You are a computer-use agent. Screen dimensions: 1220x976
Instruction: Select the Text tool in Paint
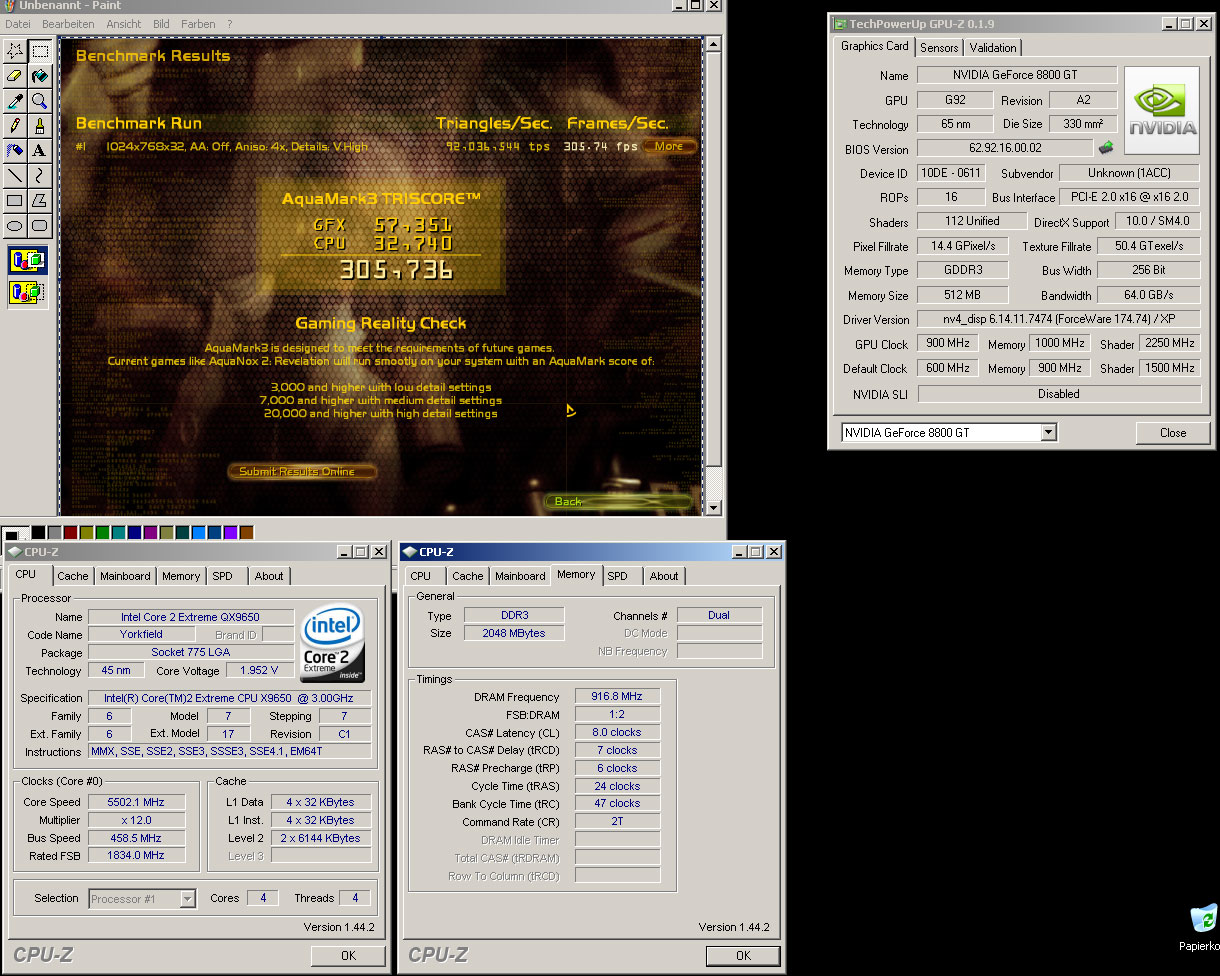pyautogui.click(x=39, y=150)
